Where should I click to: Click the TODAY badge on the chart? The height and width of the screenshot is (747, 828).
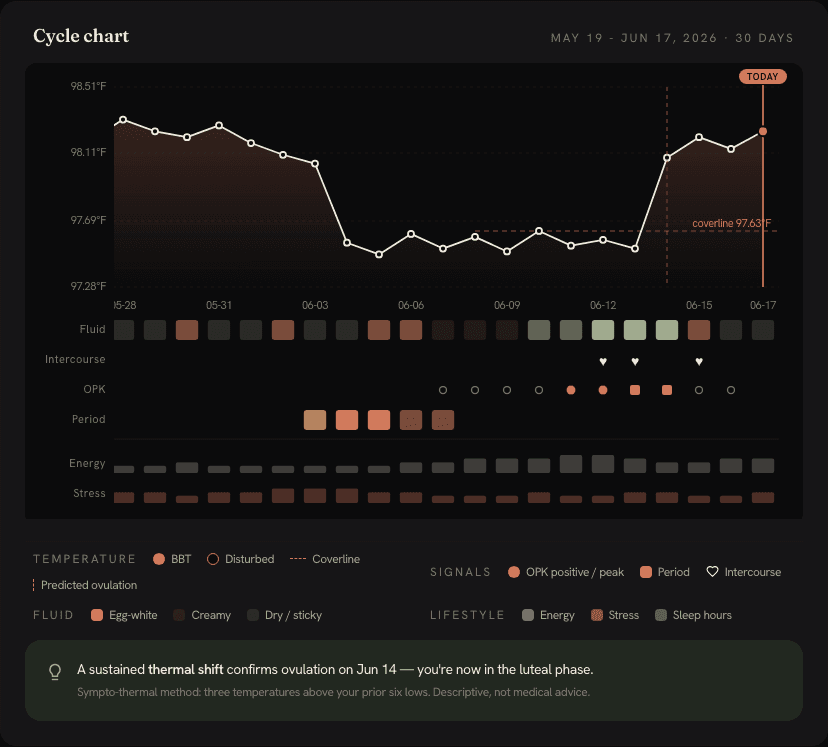763,77
